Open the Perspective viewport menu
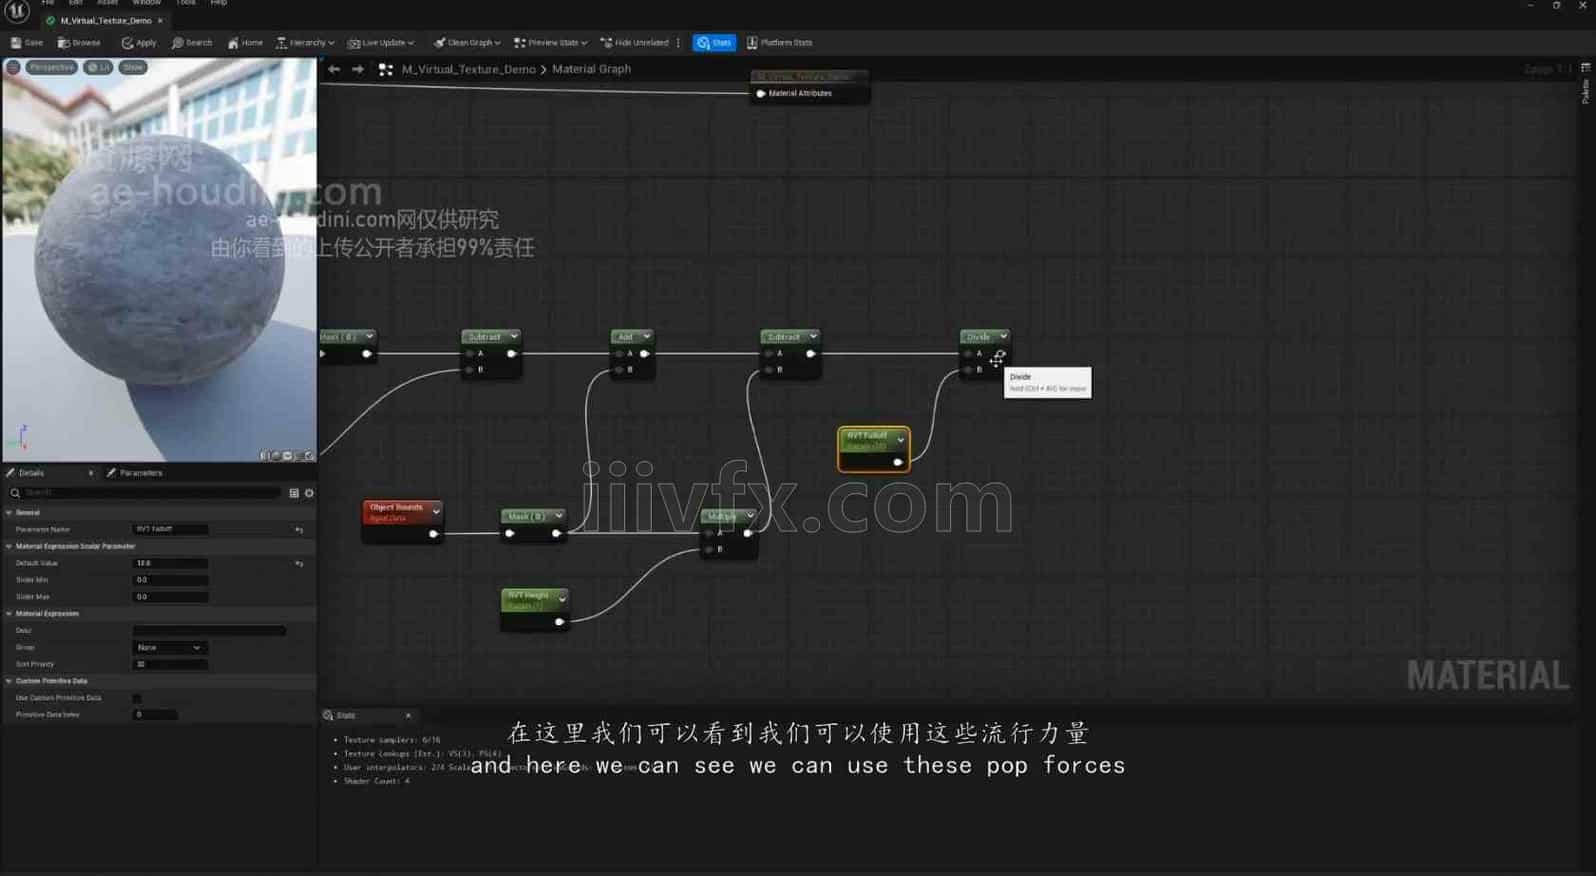Image resolution: width=1596 pixels, height=876 pixels. 51,67
